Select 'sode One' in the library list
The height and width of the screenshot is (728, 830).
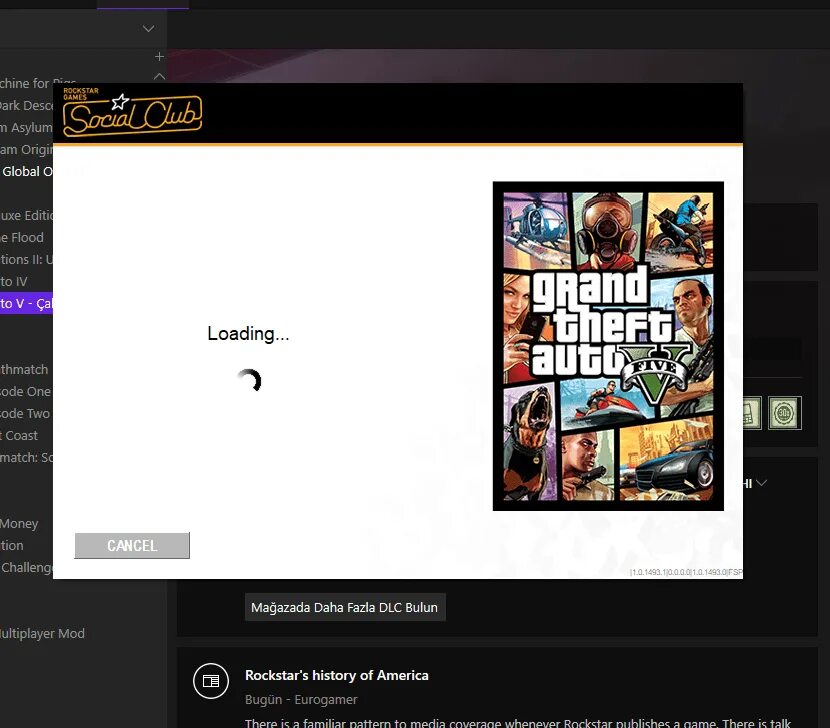[25, 392]
